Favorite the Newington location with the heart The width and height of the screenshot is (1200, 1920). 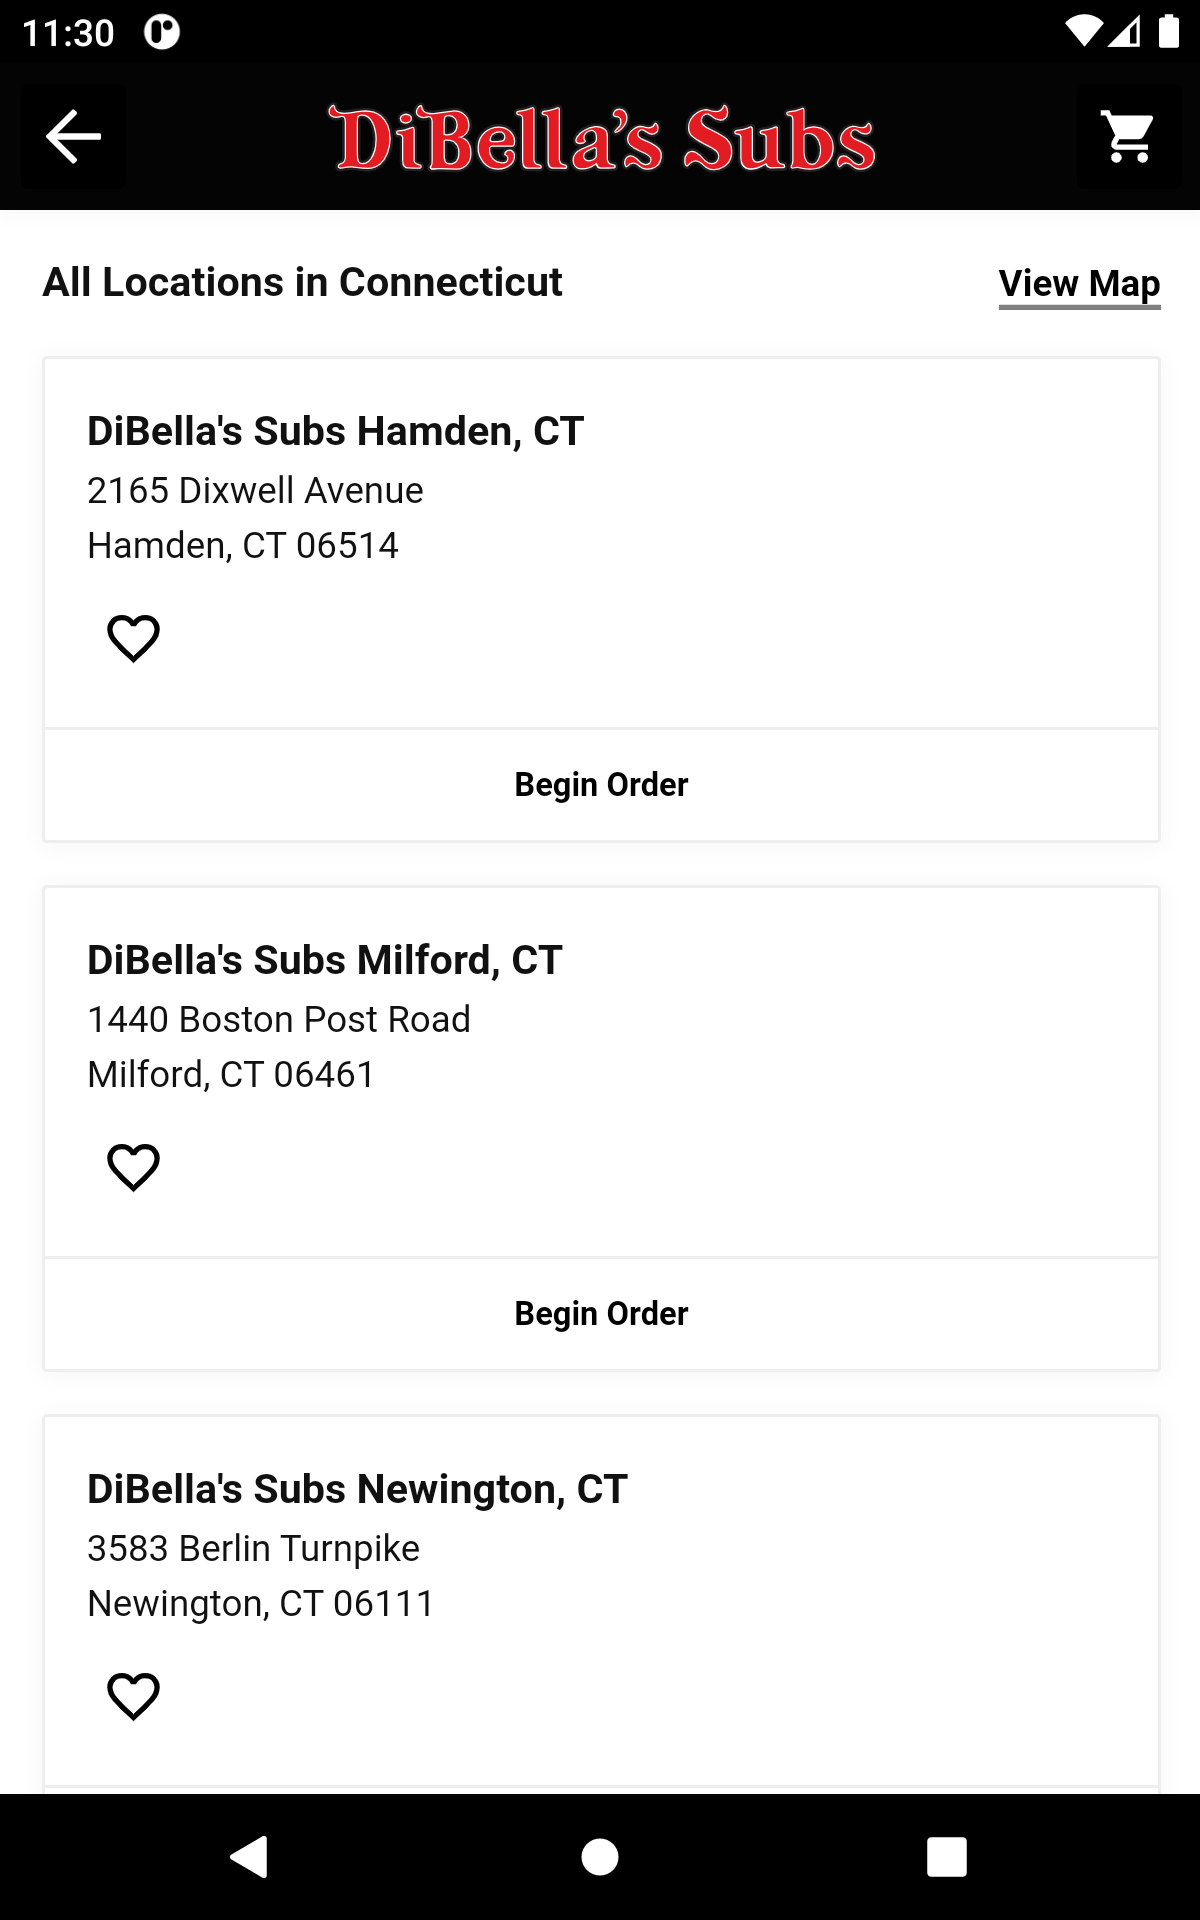coord(133,1696)
